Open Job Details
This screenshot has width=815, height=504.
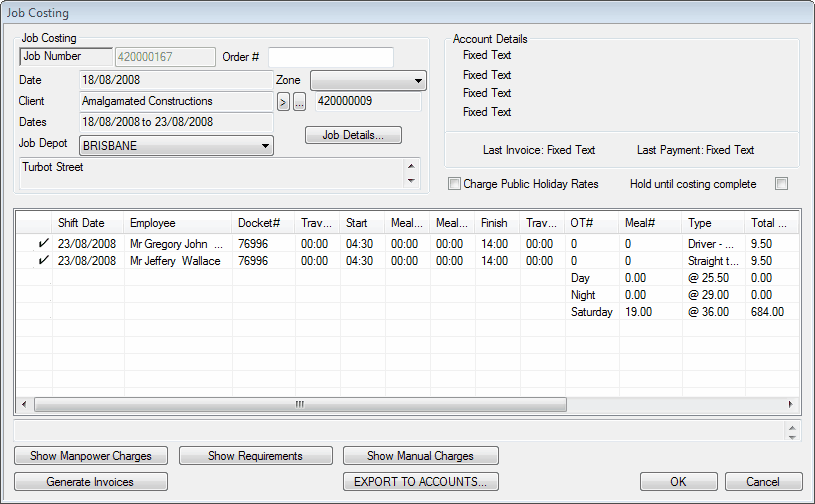(x=353, y=135)
